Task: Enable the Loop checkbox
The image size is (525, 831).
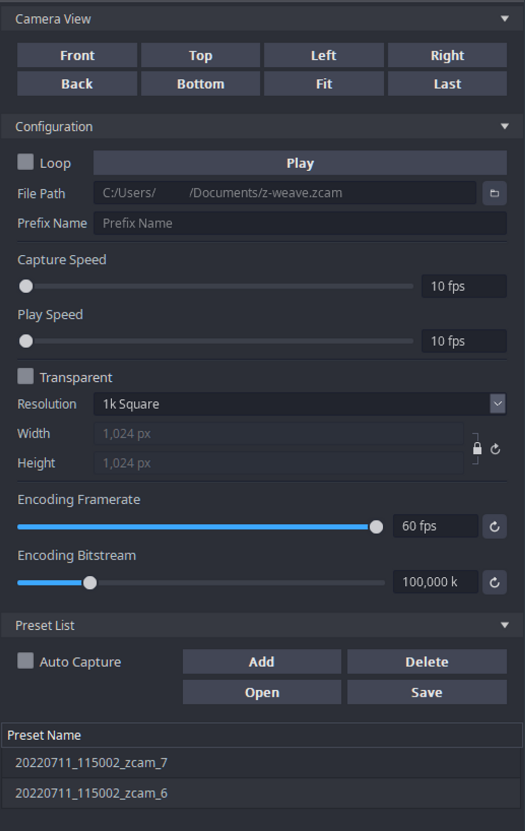Action: 25,162
